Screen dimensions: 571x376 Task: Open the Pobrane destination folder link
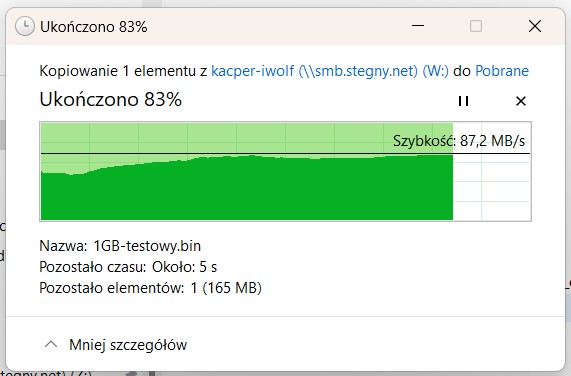pyautogui.click(x=502, y=71)
